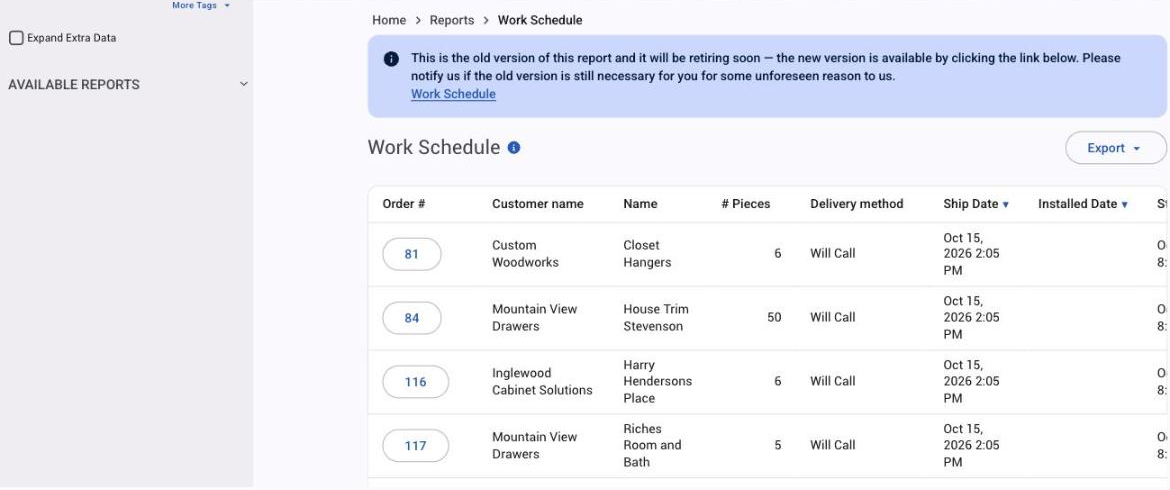Select Work Schedule breadcrumb item
Image resolution: width=1170 pixels, height=490 pixels.
point(539,20)
